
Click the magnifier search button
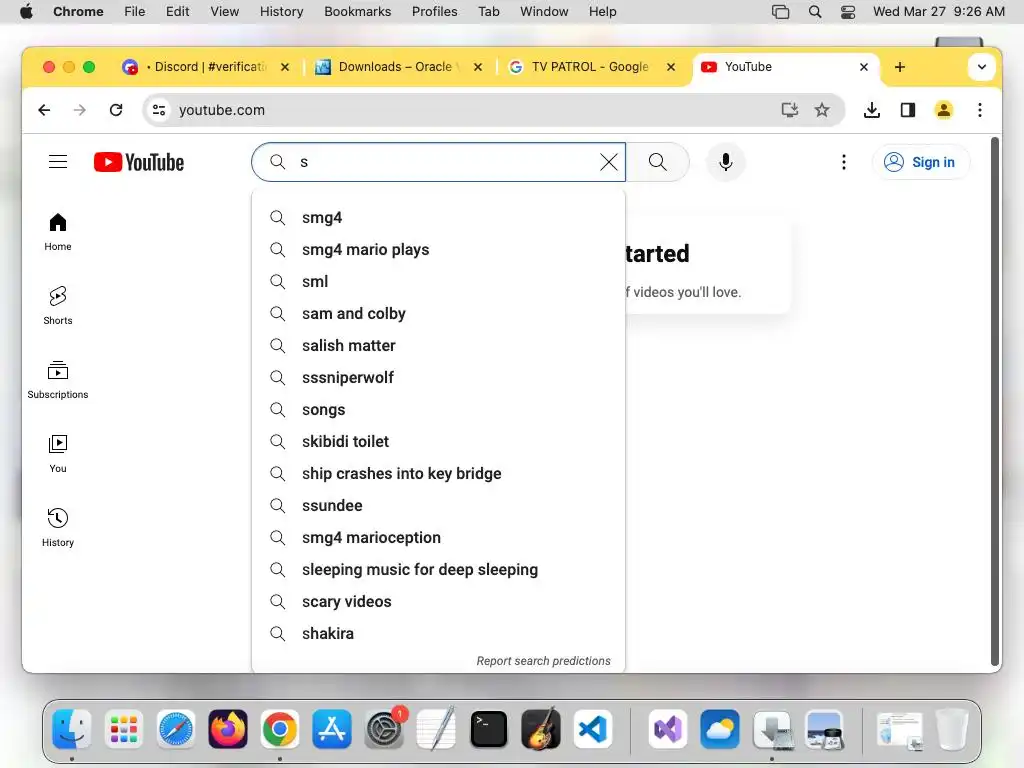(x=658, y=162)
